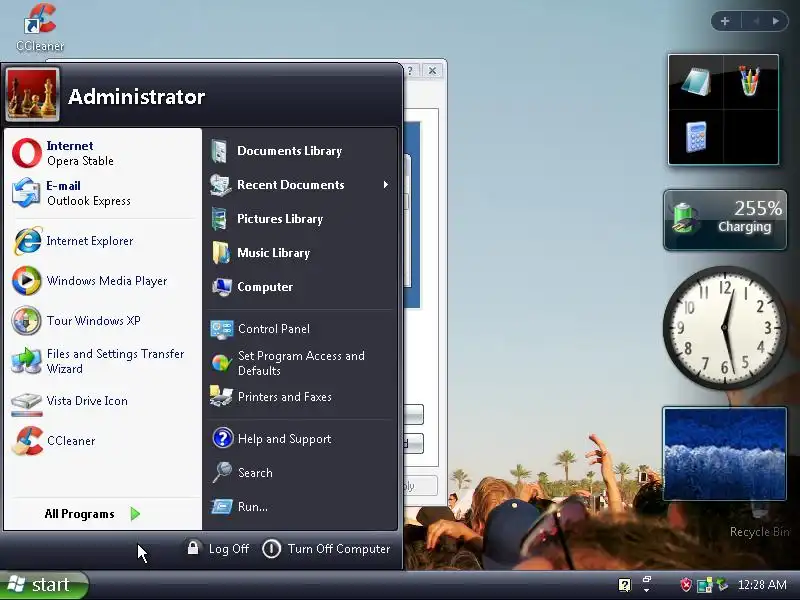
Task: Open Search magnifier icon
Action: (222, 472)
